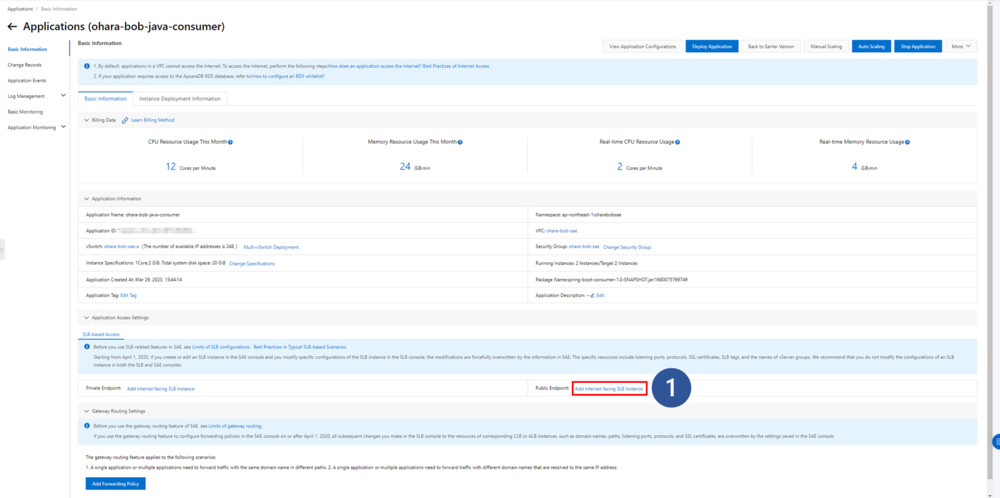Expand the Log Management sidebar menu

click(63, 96)
